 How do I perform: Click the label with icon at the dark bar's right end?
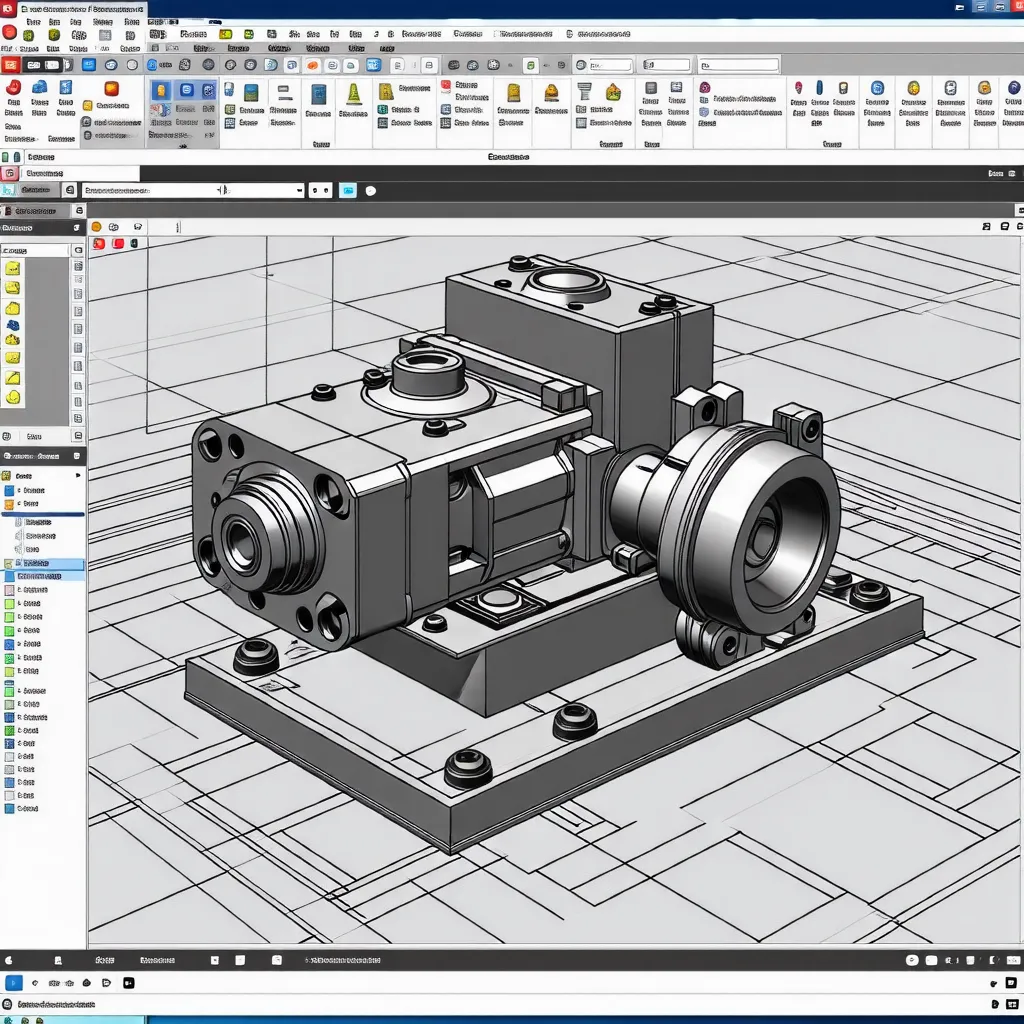click(x=1001, y=174)
